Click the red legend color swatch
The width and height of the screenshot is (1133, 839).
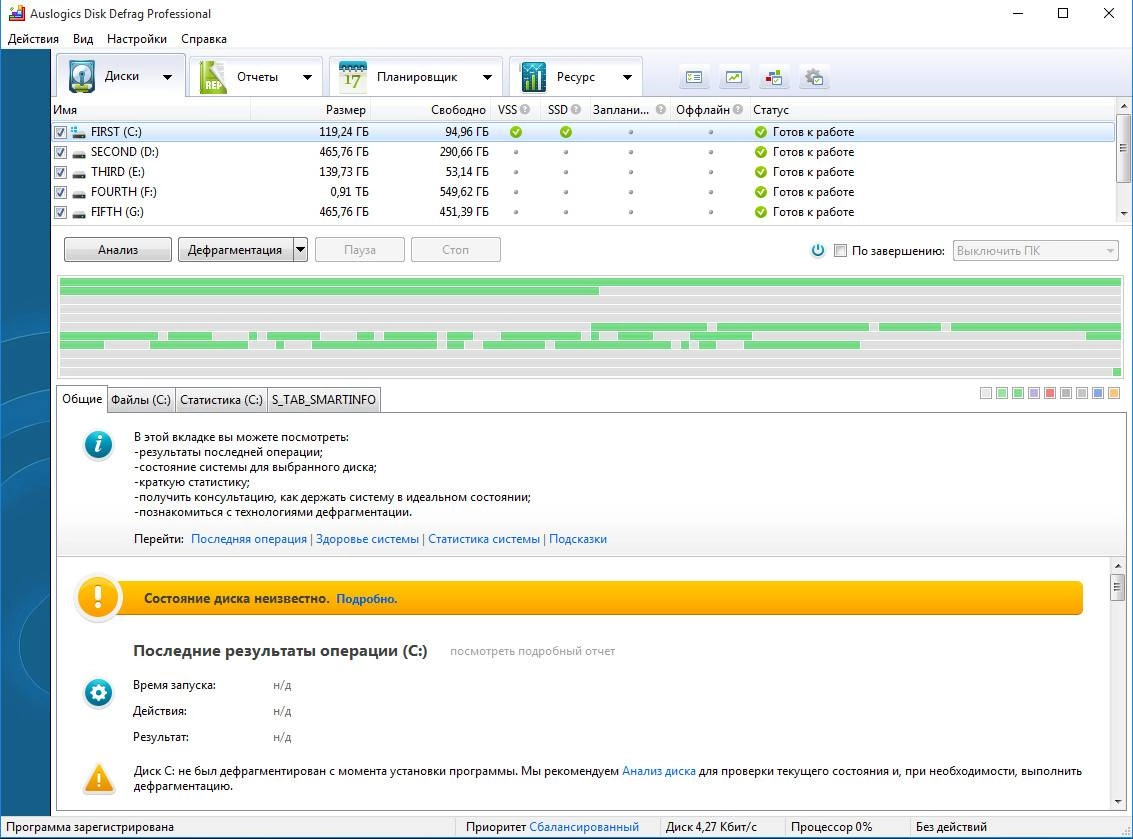pyautogui.click(x=1050, y=393)
